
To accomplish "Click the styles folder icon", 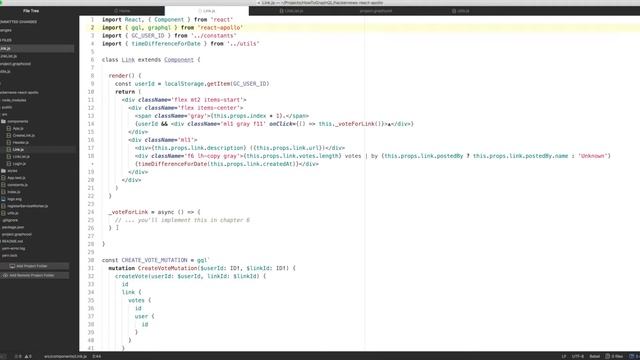I will point(4,171).
